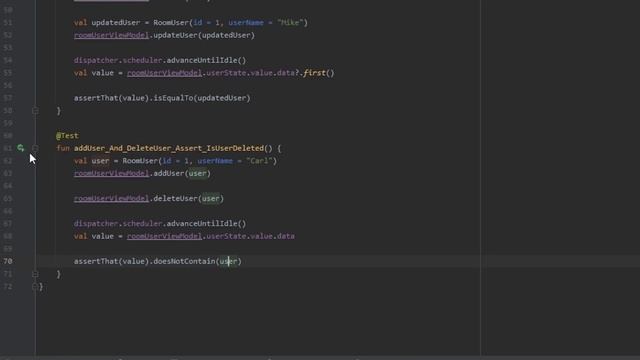Image resolution: width=640 pixels, height=360 pixels.
Task: Click assertThat on line 57
Action: pyautogui.click(x=96, y=98)
